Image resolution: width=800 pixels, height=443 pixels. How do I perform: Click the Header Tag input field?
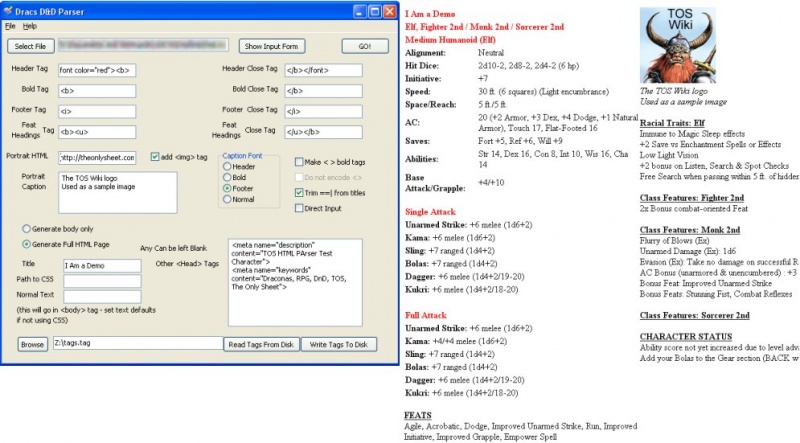pyautogui.click(x=97, y=70)
